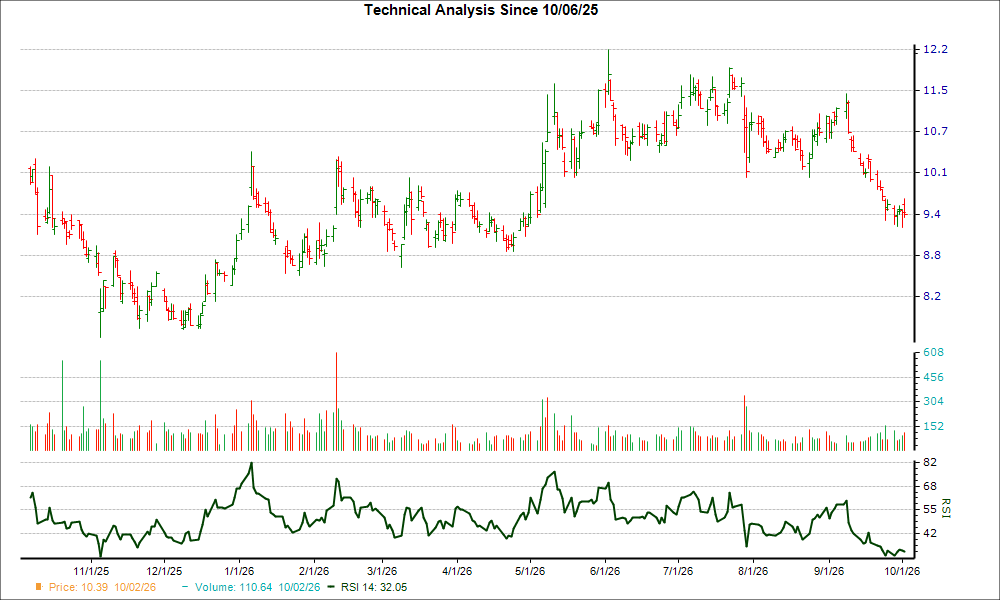Click the 10.1 price axis label
Screen dimensions: 1000x600
tap(936, 172)
